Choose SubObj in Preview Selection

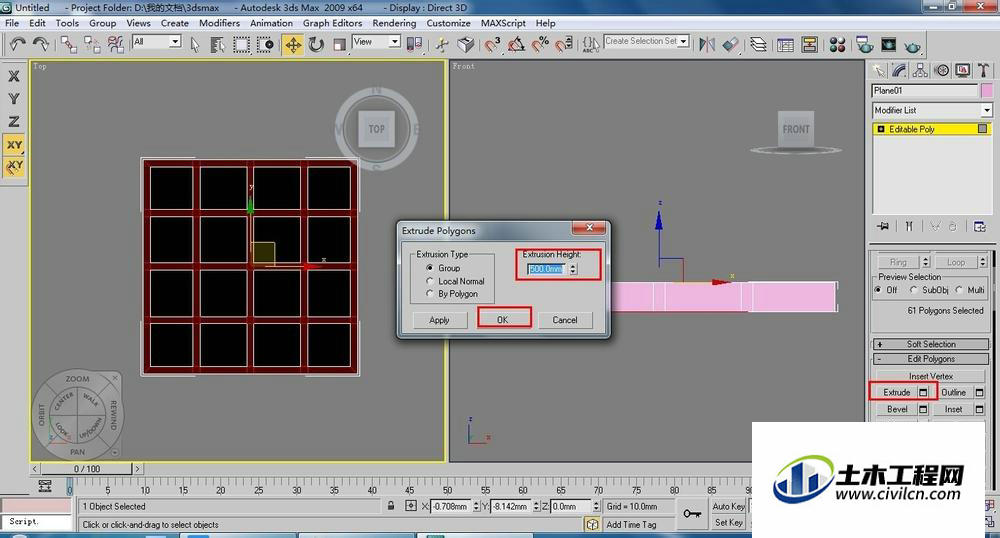pos(913,290)
